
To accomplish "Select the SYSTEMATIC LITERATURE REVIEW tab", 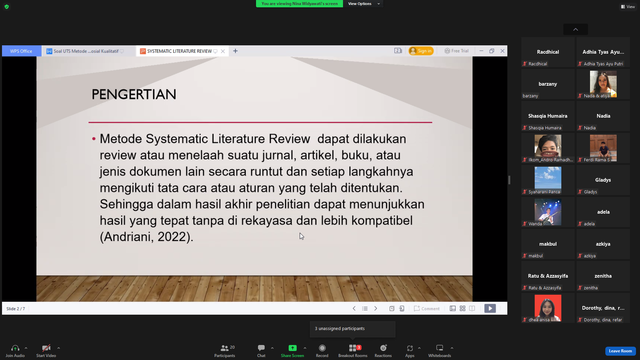I will tap(179, 51).
